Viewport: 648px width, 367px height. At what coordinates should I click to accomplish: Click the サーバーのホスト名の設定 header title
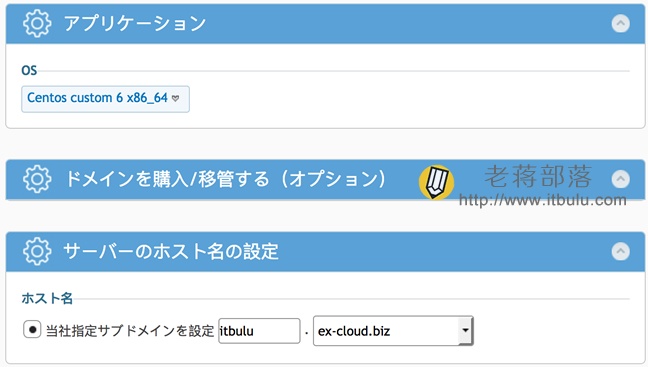point(171,251)
